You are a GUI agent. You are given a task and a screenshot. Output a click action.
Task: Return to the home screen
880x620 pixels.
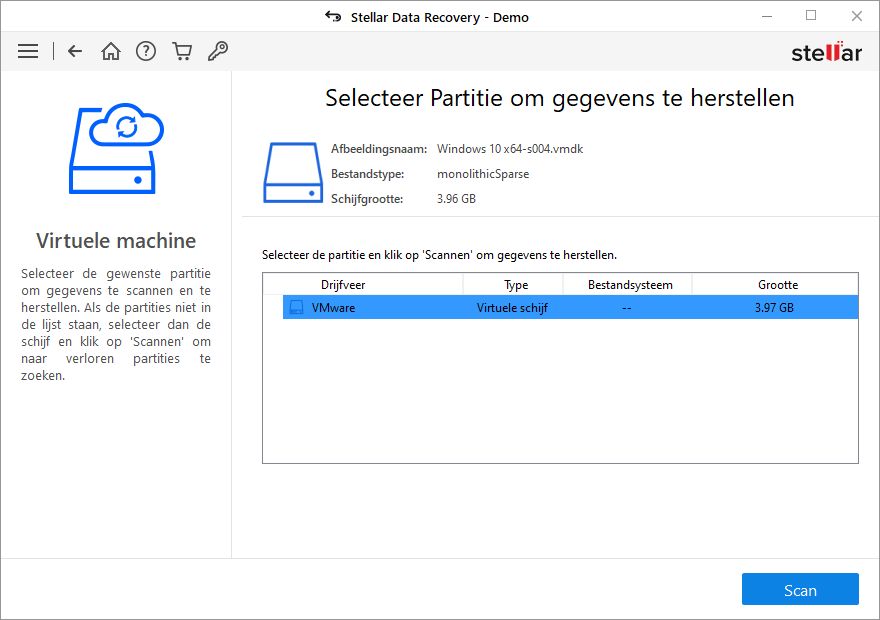111,51
